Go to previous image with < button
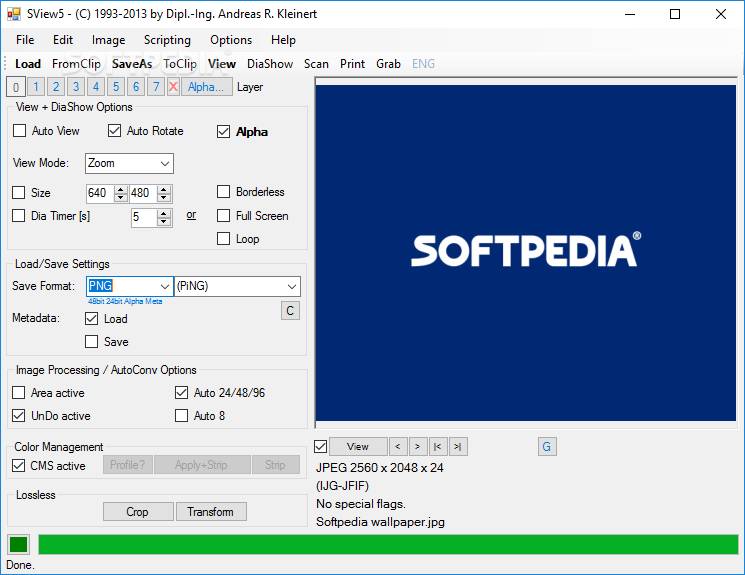 pos(398,447)
